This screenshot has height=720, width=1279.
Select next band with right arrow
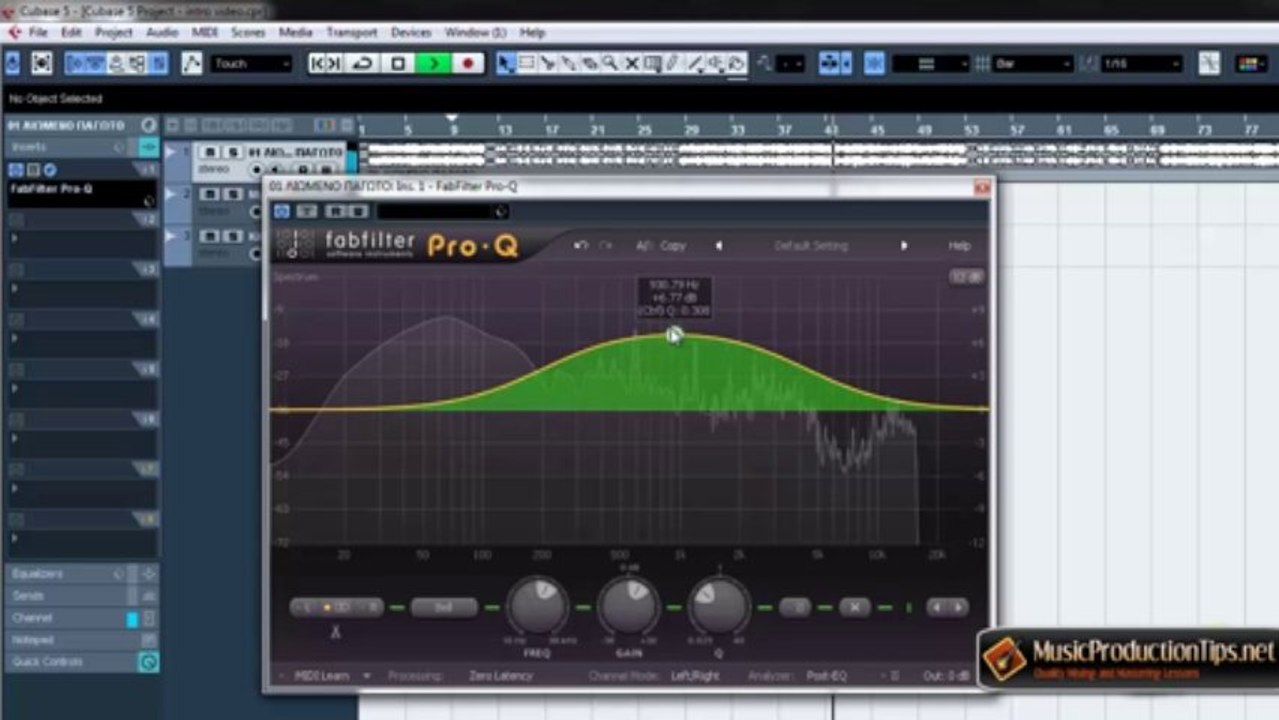pyautogui.click(x=959, y=607)
